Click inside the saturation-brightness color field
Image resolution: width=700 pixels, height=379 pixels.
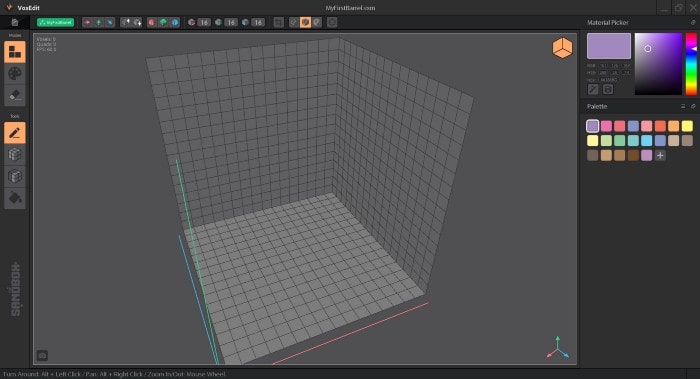pyautogui.click(x=658, y=64)
